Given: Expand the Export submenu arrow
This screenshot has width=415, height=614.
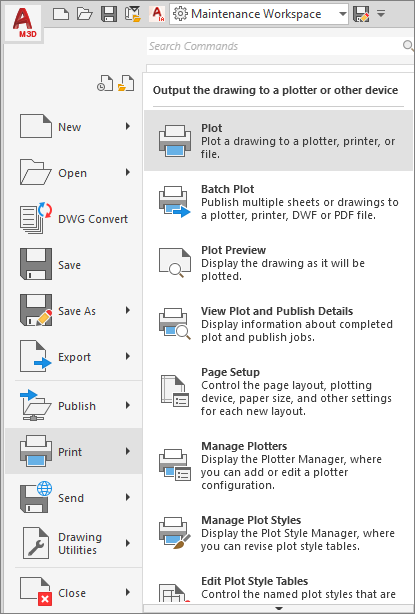Looking at the screenshot, I should point(128,356).
